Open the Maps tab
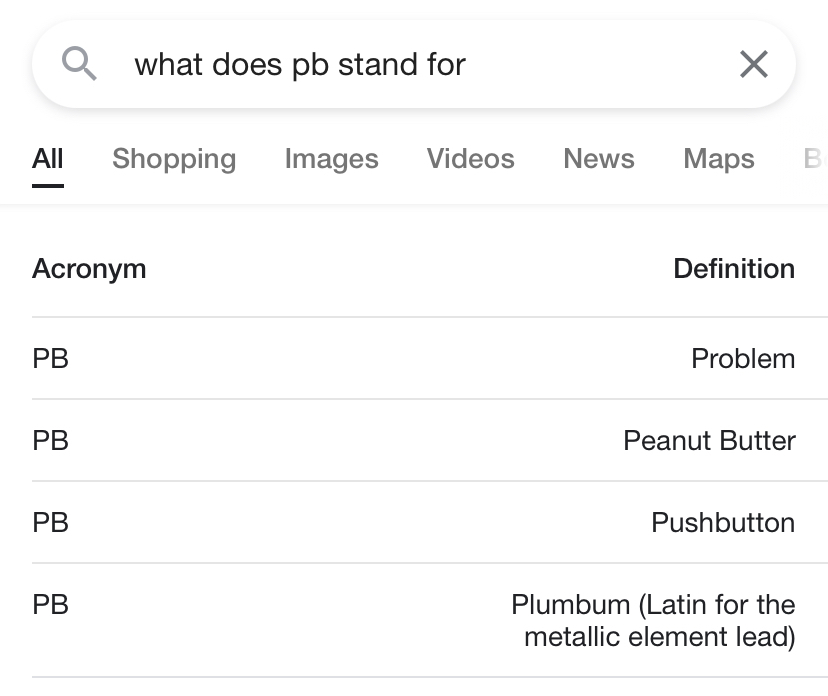828x696 pixels. pyautogui.click(x=718, y=158)
